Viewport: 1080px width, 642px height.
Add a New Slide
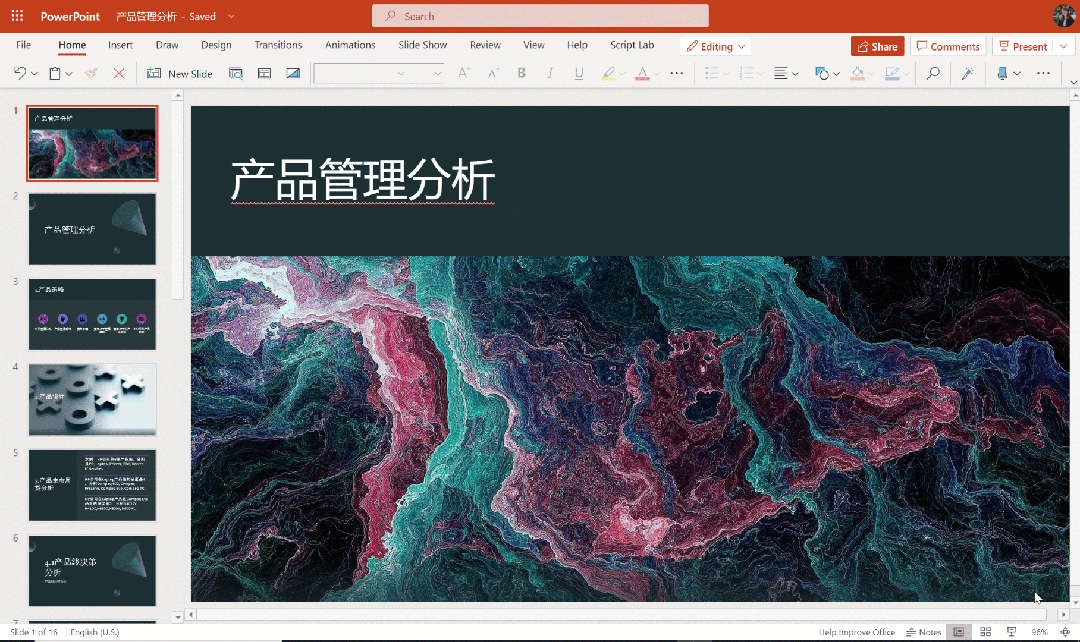tap(180, 73)
